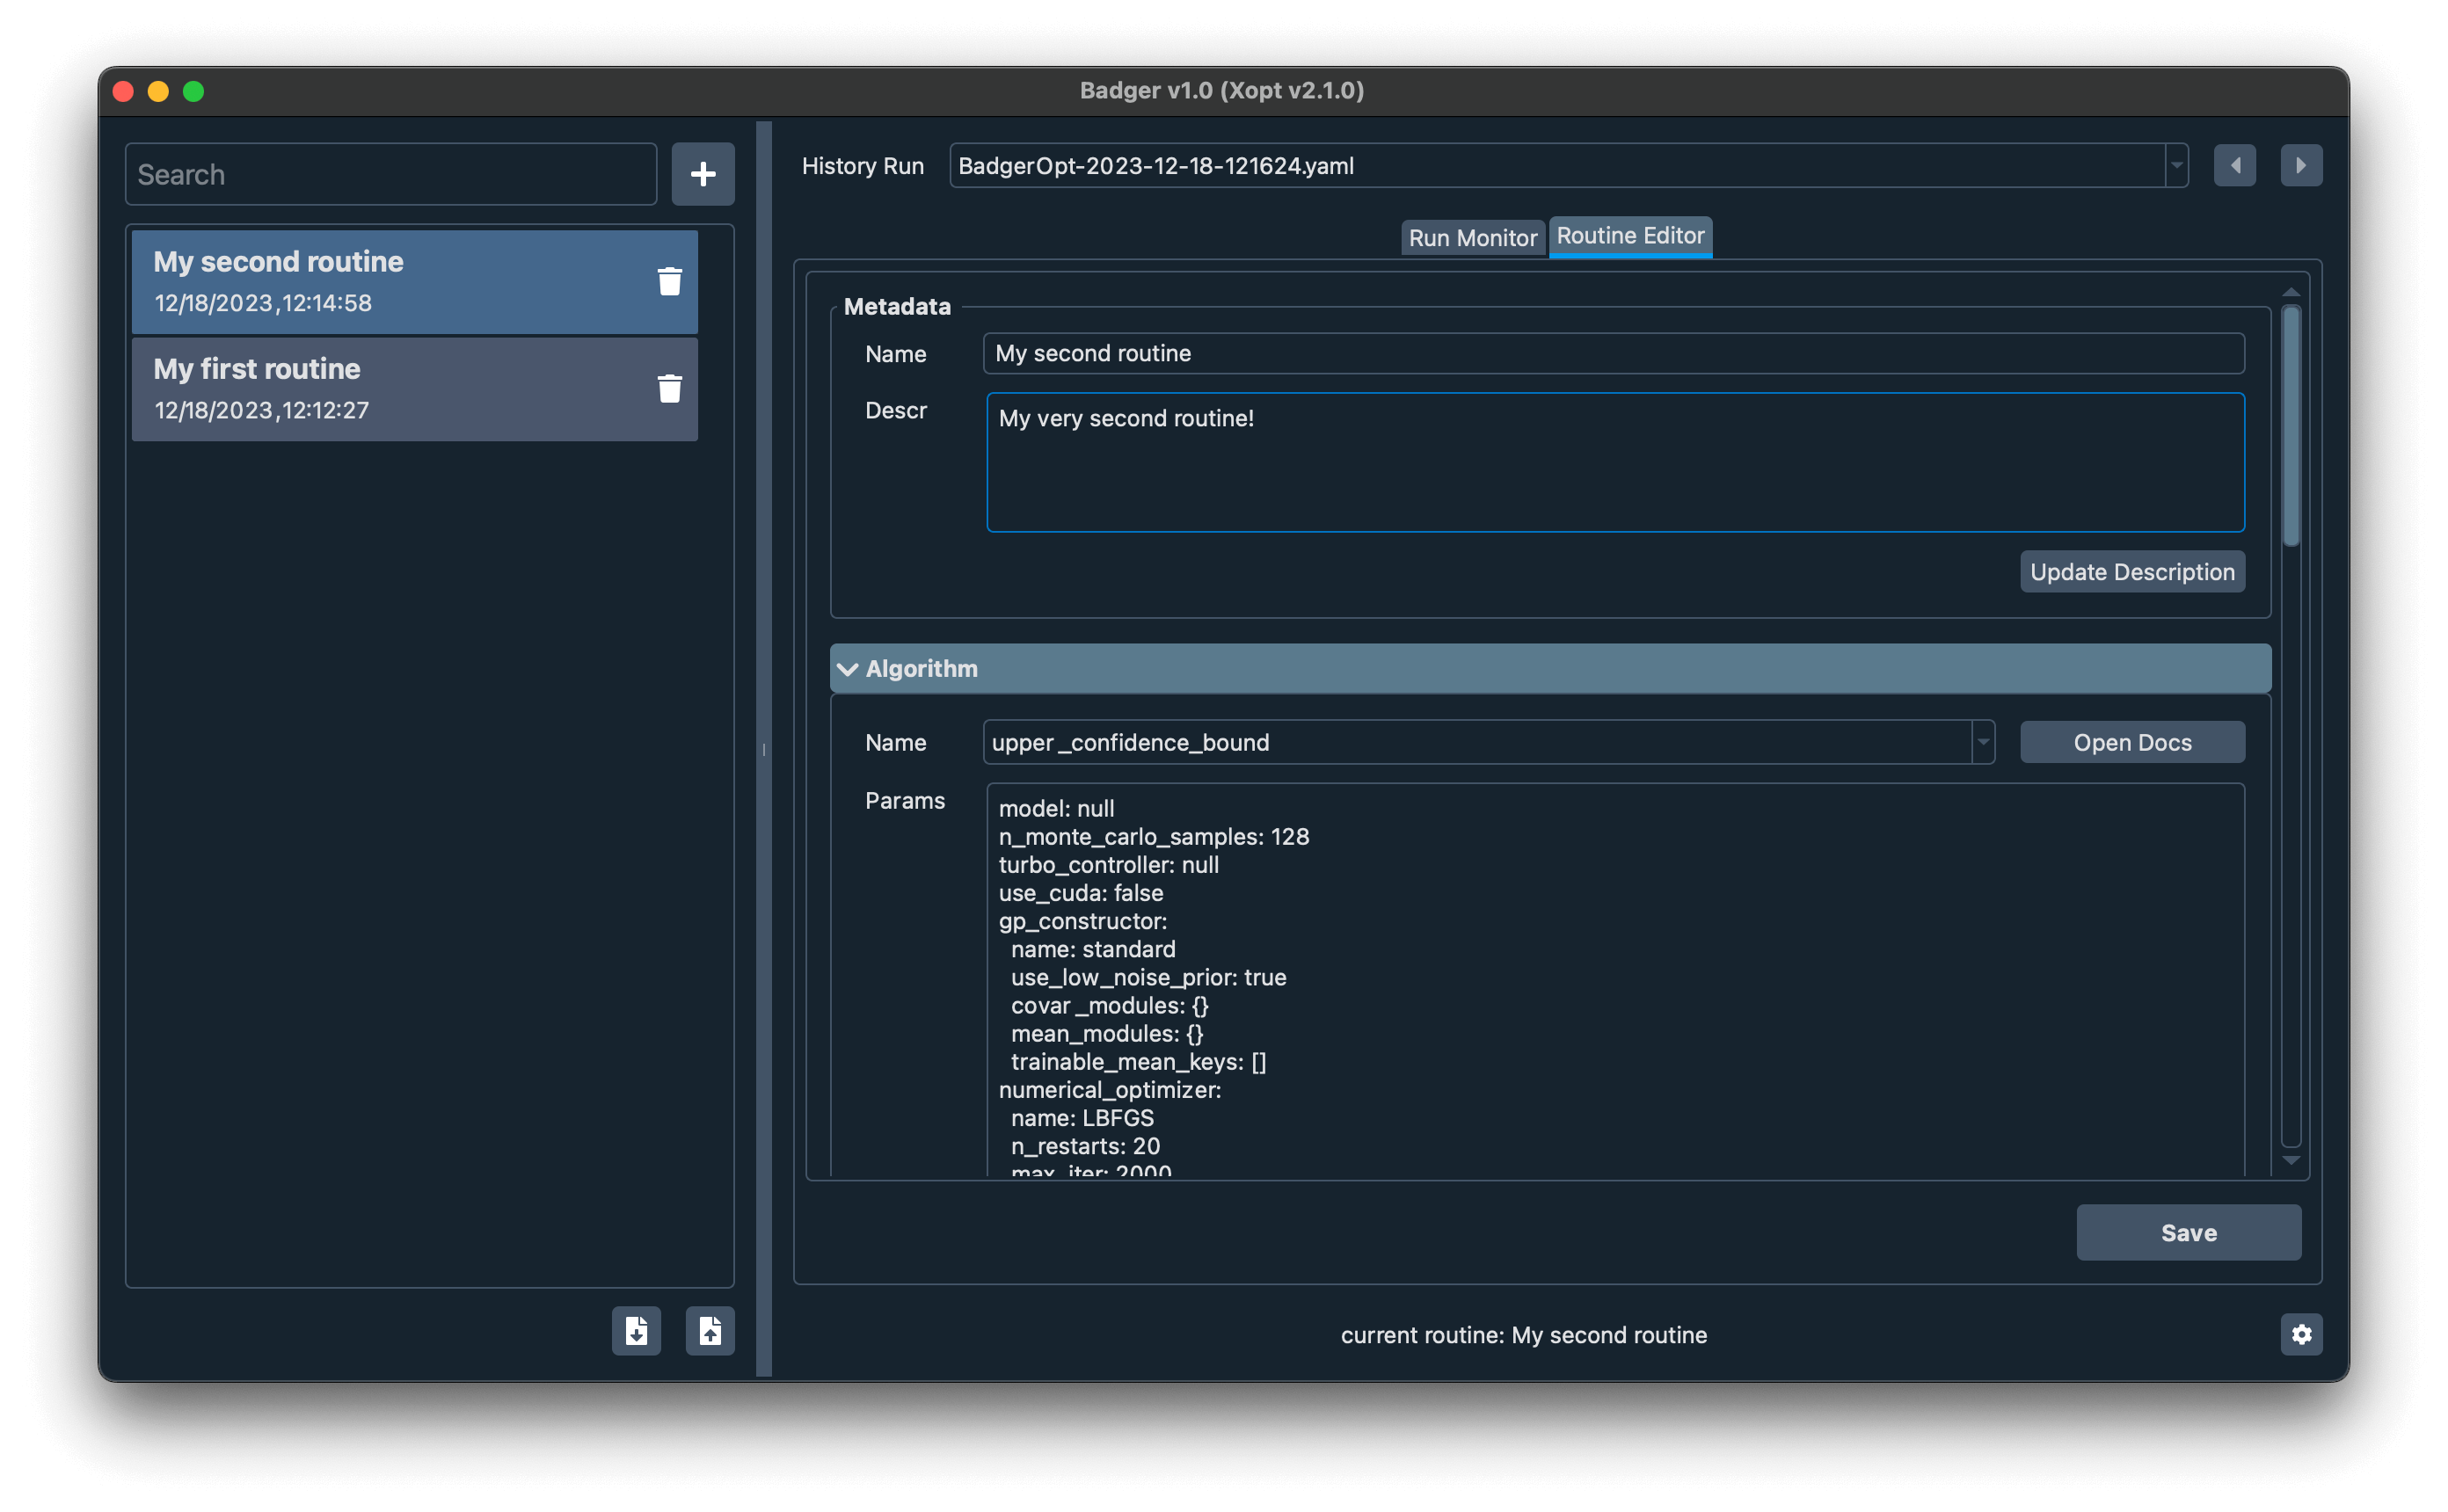Click the Save button

pyautogui.click(x=2189, y=1232)
